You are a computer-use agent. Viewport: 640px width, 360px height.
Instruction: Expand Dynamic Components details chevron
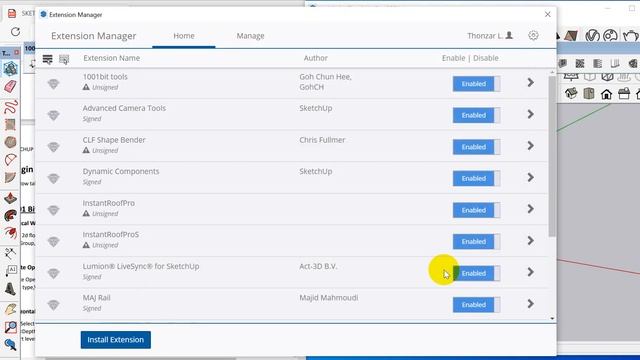pos(531,177)
